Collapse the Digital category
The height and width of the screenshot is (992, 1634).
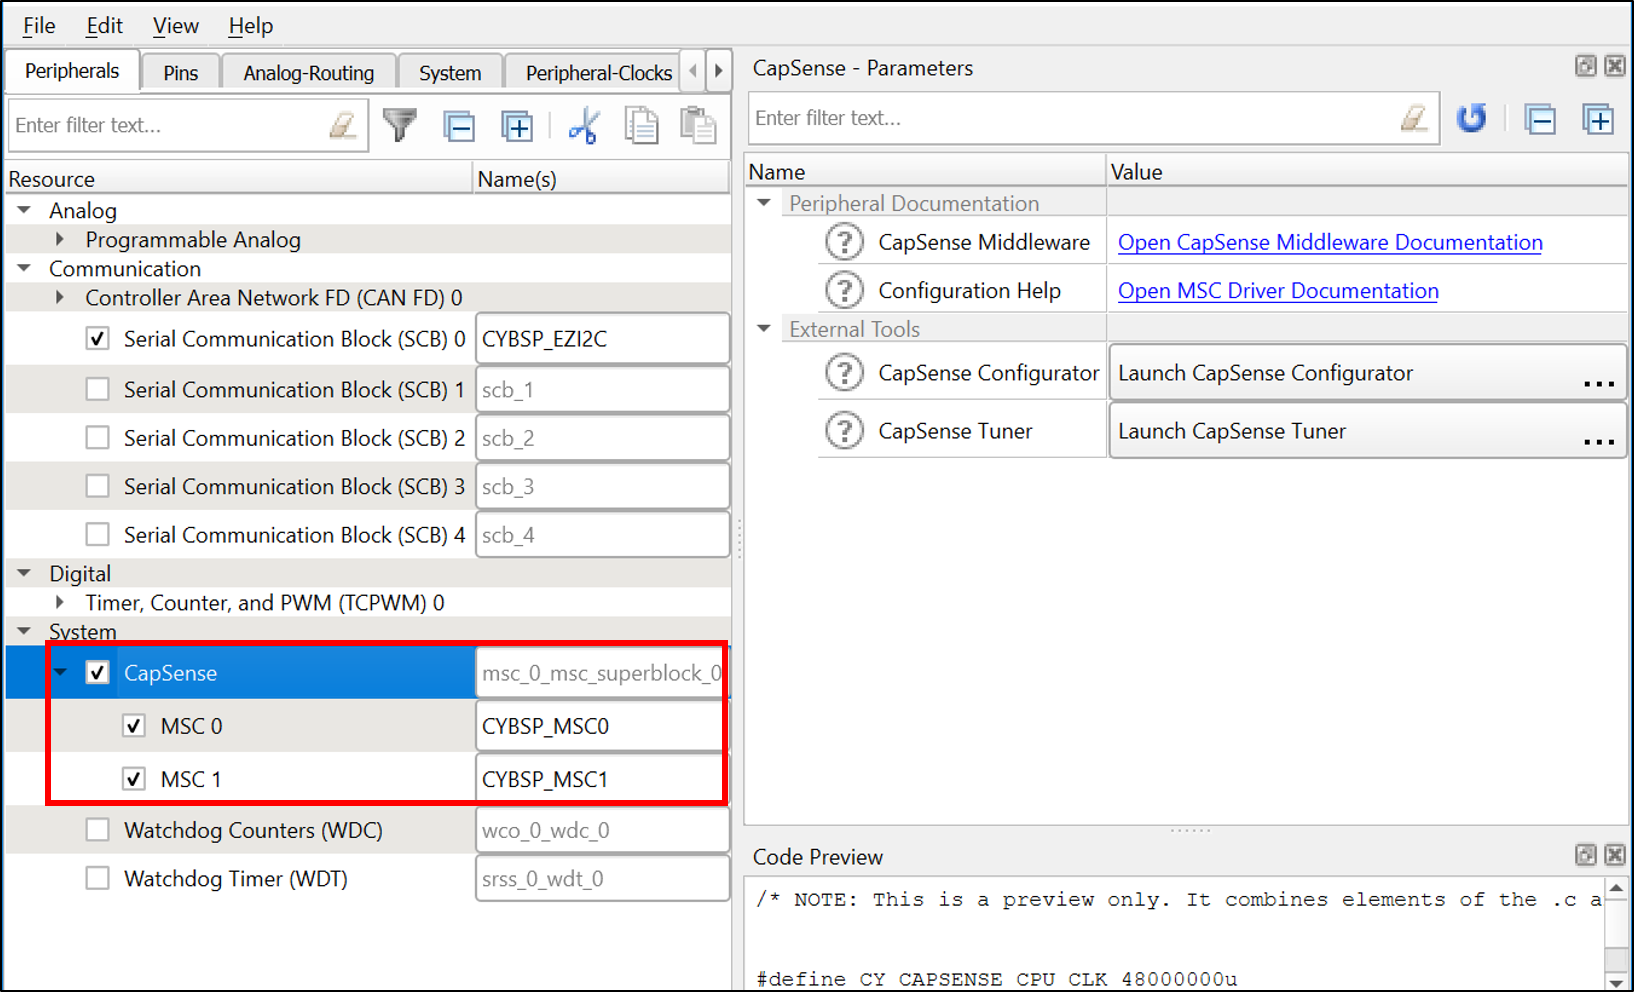tap(25, 573)
